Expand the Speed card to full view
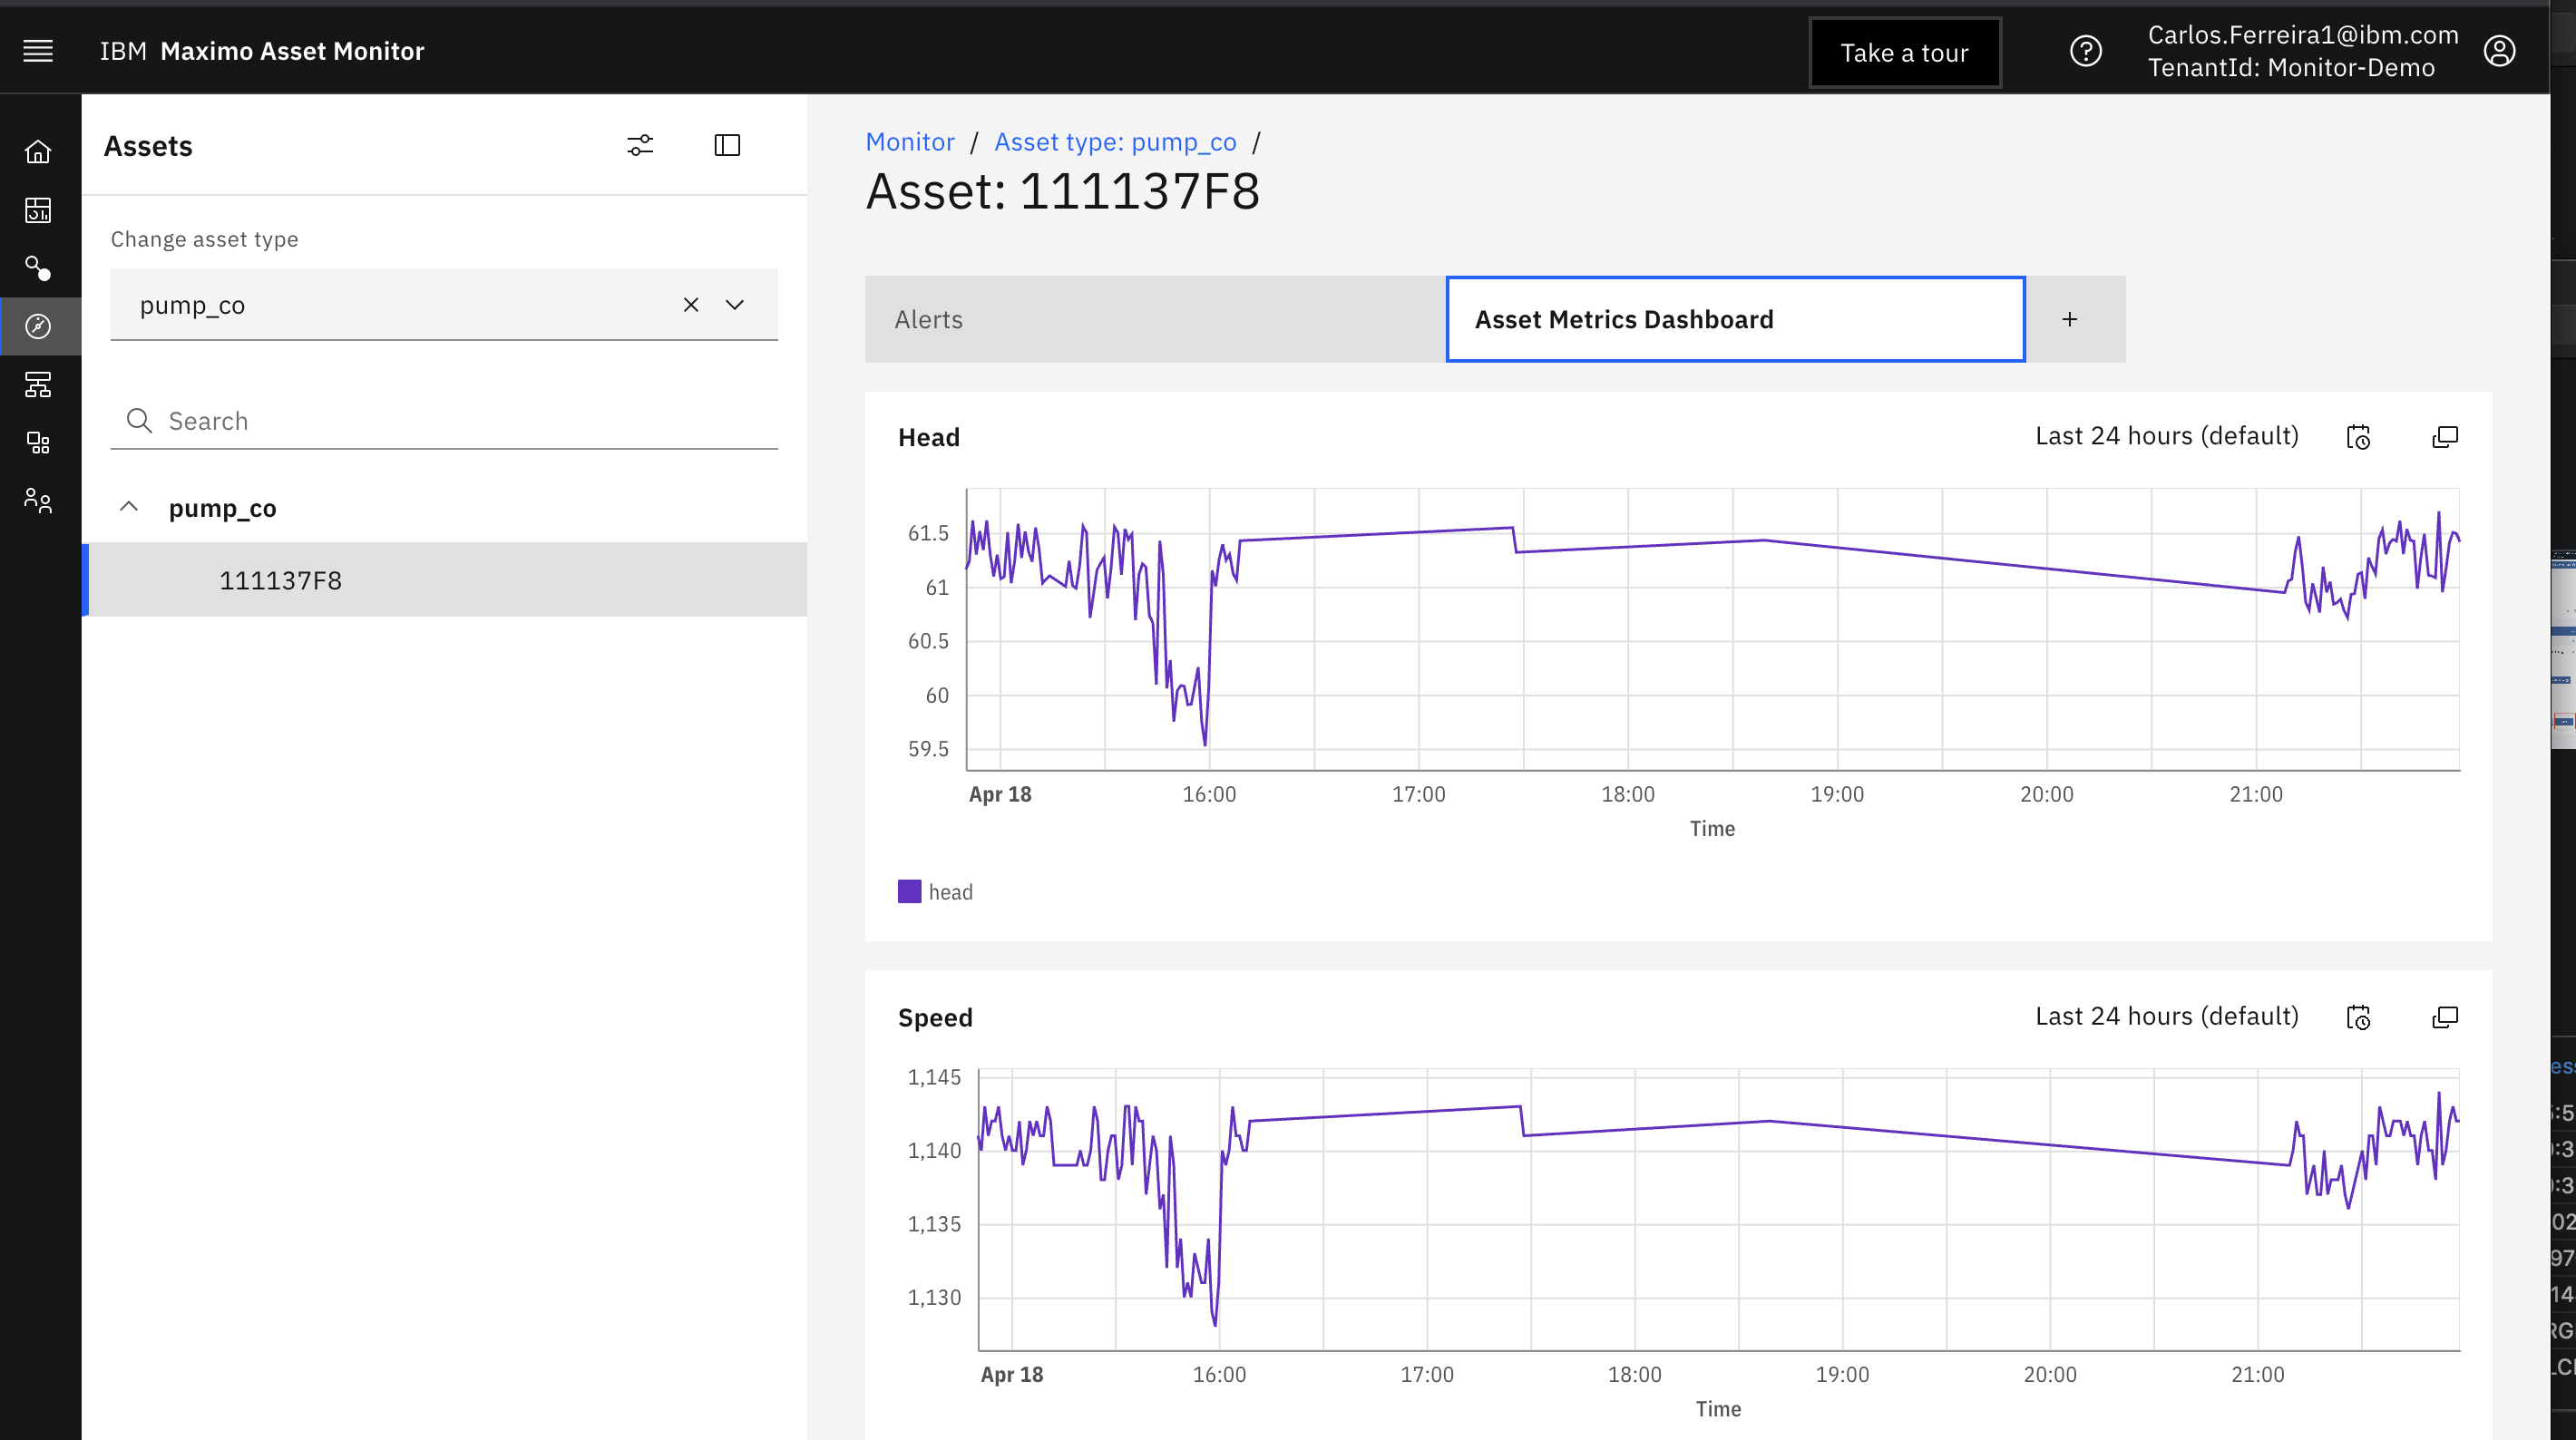The width and height of the screenshot is (2576, 1440). click(2445, 1017)
